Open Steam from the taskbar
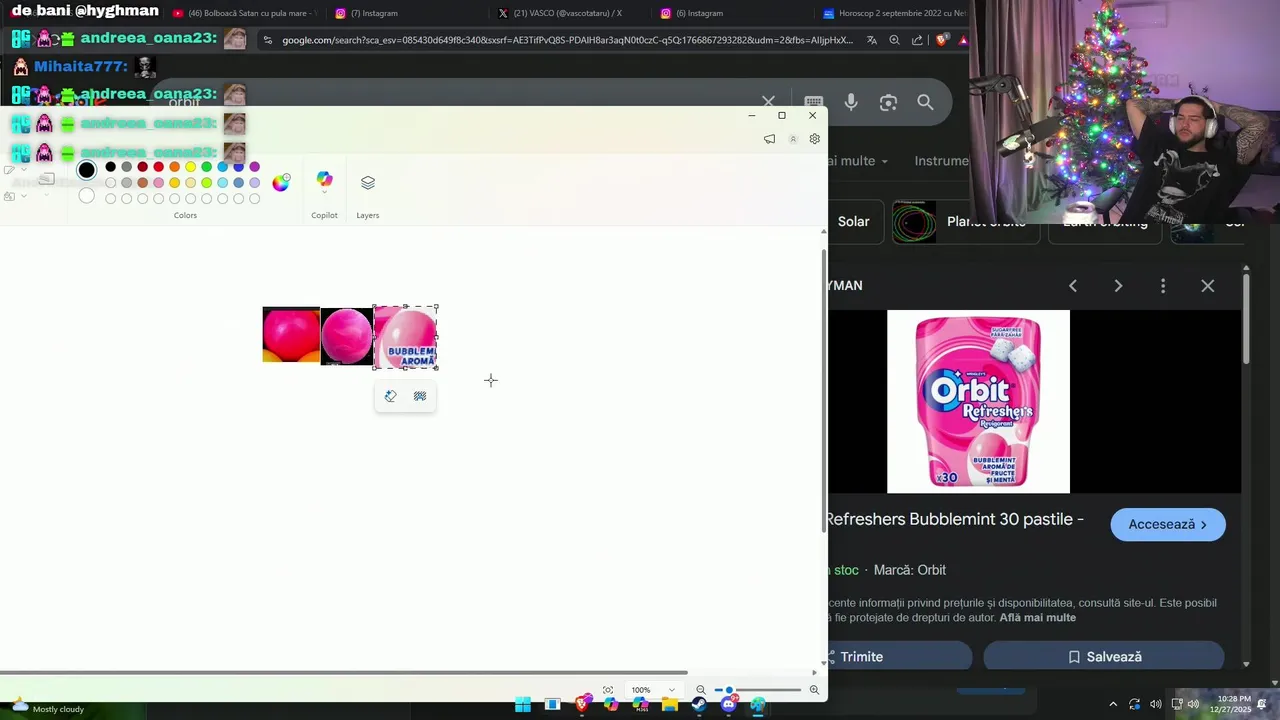The height and width of the screenshot is (720, 1280). click(x=699, y=705)
